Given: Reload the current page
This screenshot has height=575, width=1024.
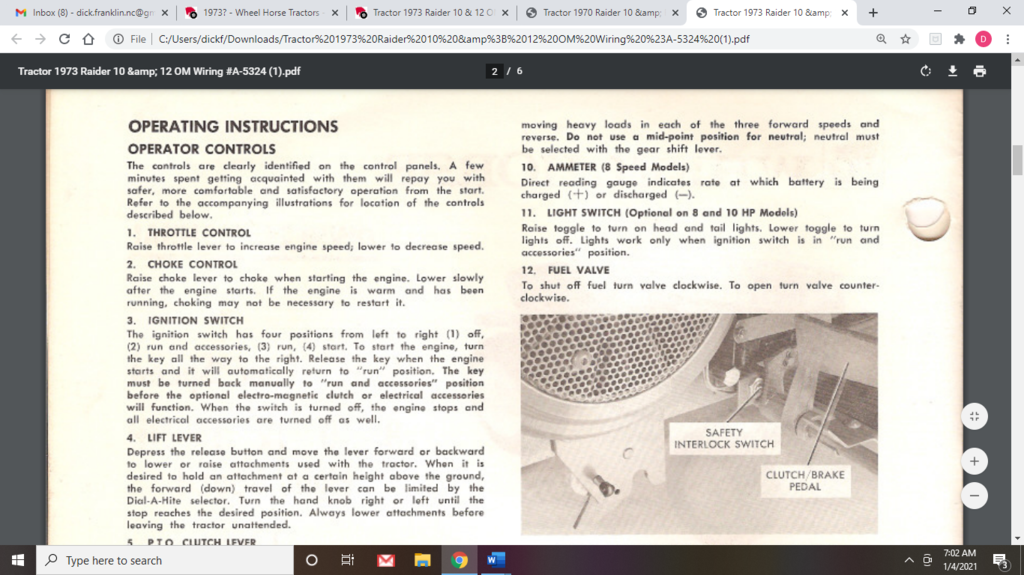Looking at the screenshot, I should [64, 39].
